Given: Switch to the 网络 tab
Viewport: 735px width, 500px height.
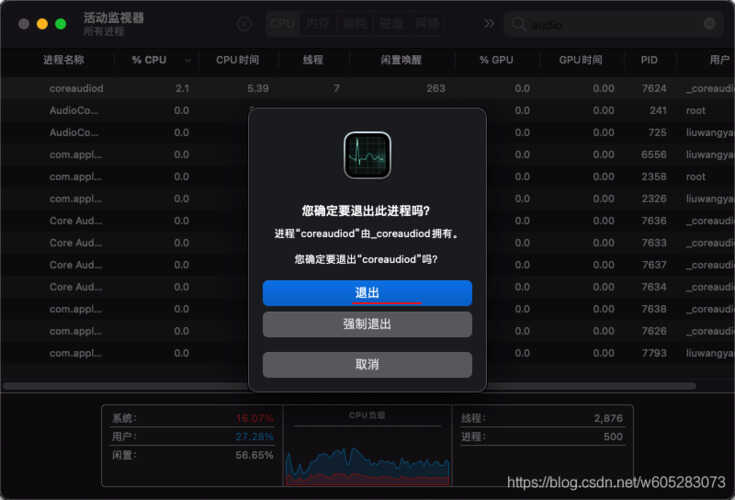Looking at the screenshot, I should pos(427,23).
